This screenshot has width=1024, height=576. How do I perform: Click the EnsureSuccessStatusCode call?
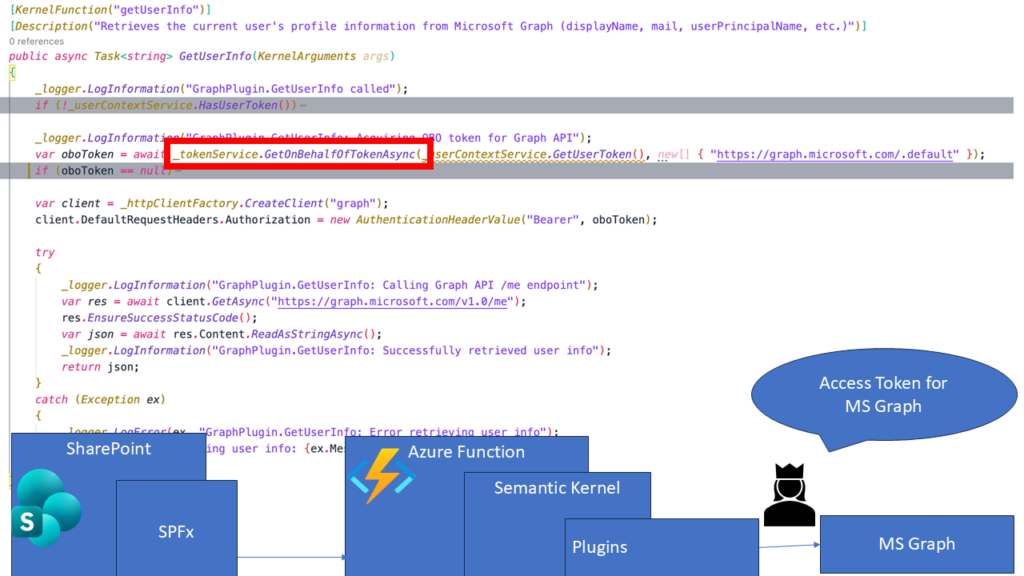(x=168, y=317)
